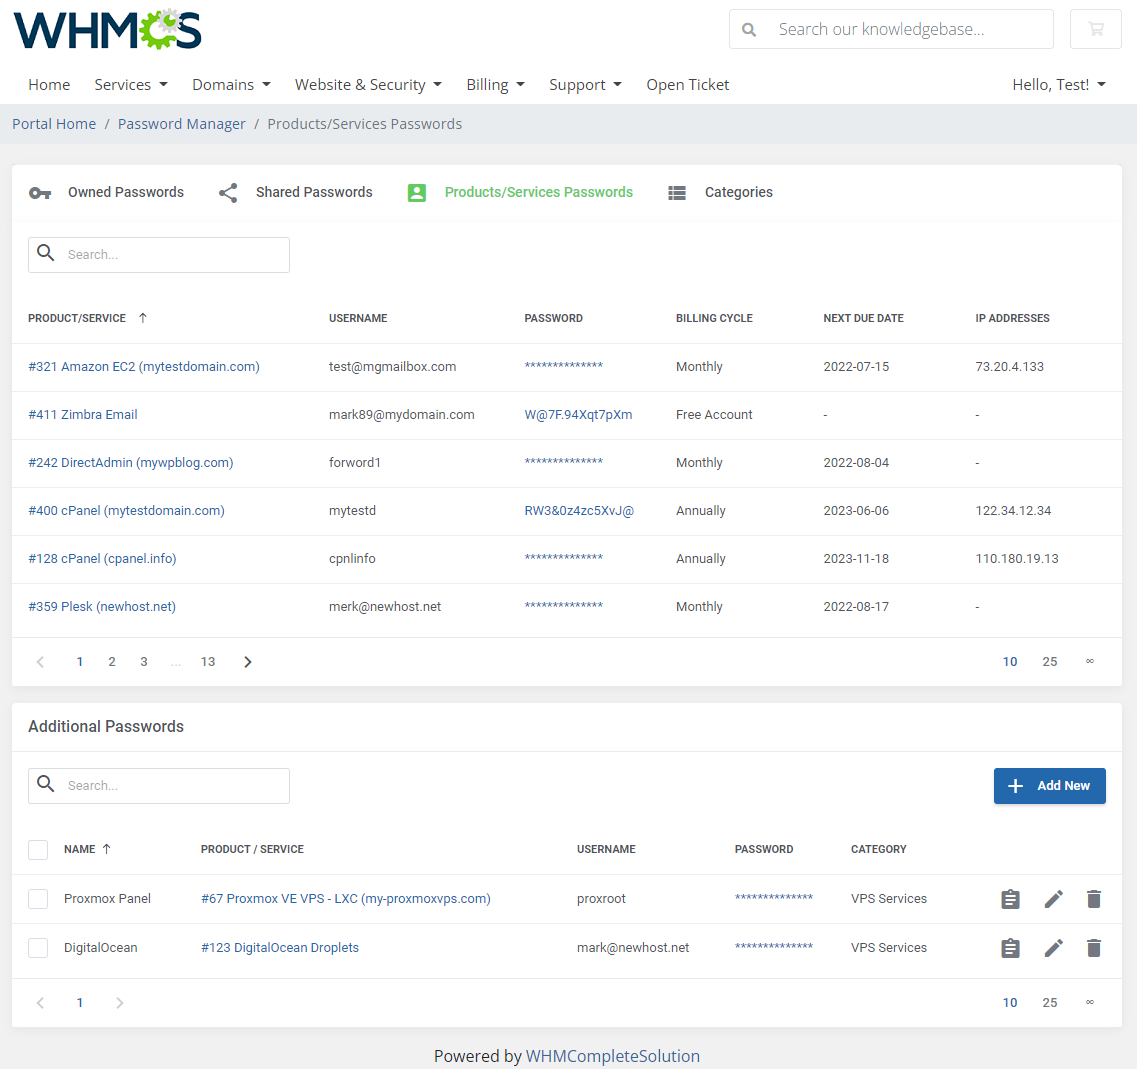
Task: Select all additional passwords checkbox
Action: (x=38, y=849)
